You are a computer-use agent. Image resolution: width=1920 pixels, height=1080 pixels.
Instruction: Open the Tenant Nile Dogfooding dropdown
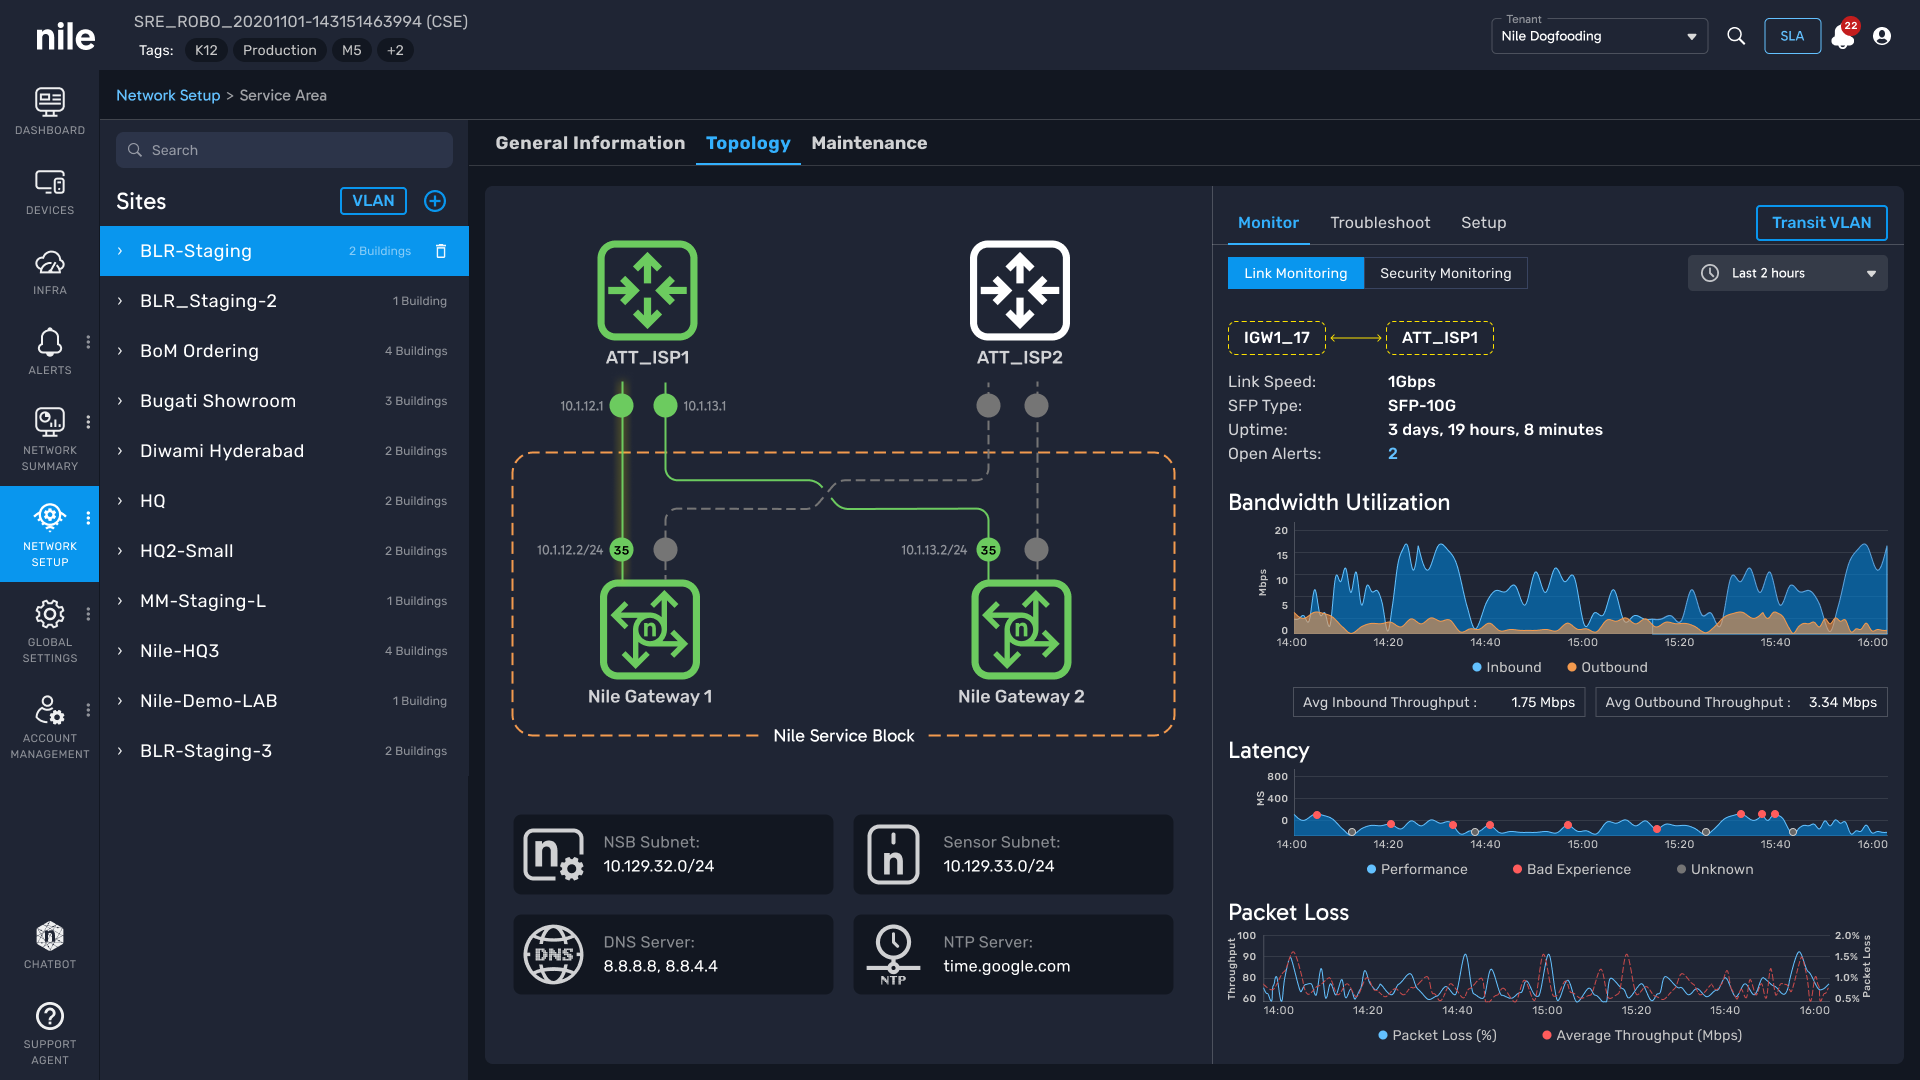[1598, 36]
